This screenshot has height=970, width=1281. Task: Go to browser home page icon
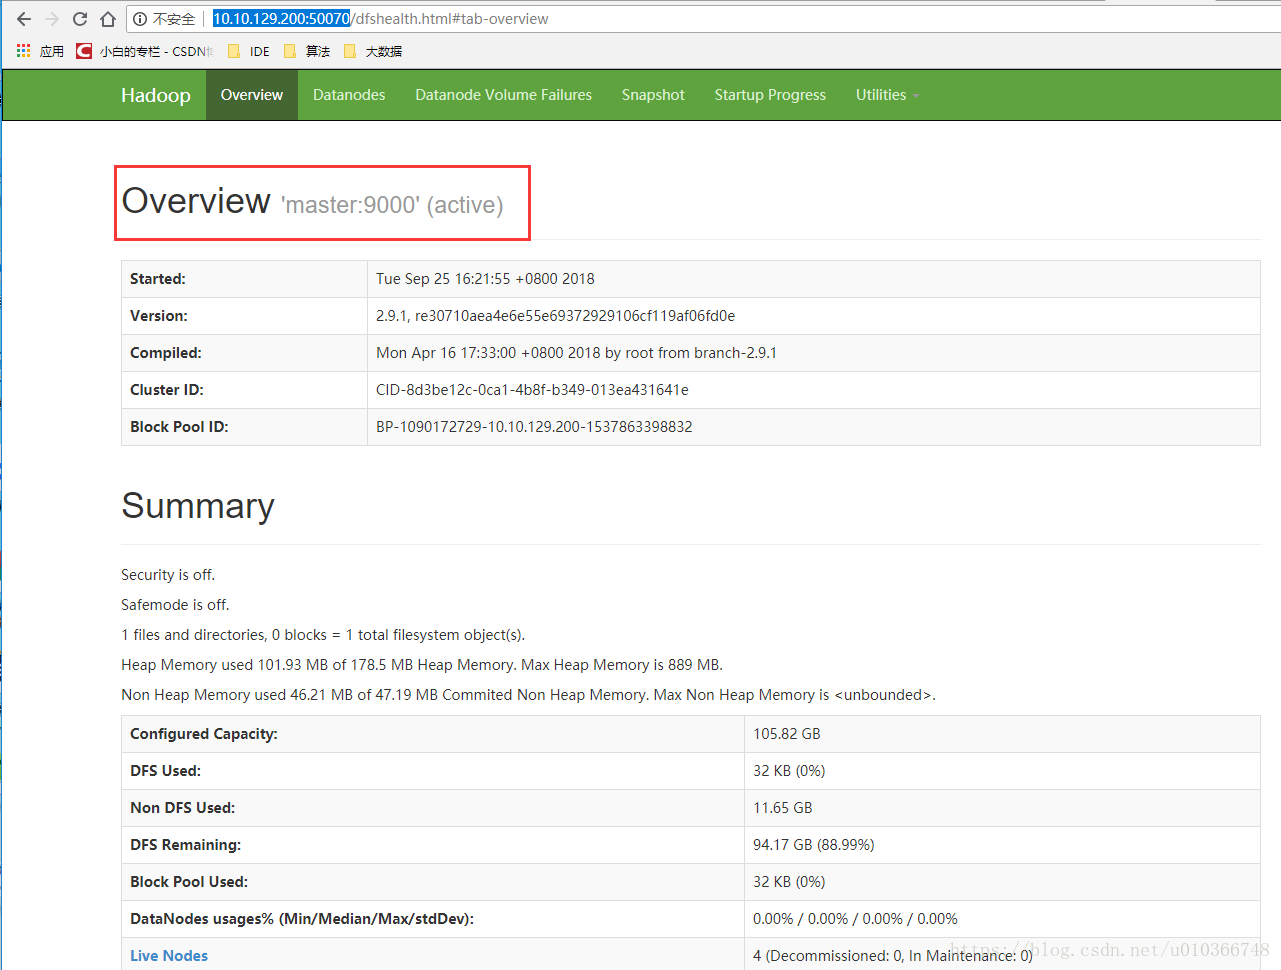point(108,19)
